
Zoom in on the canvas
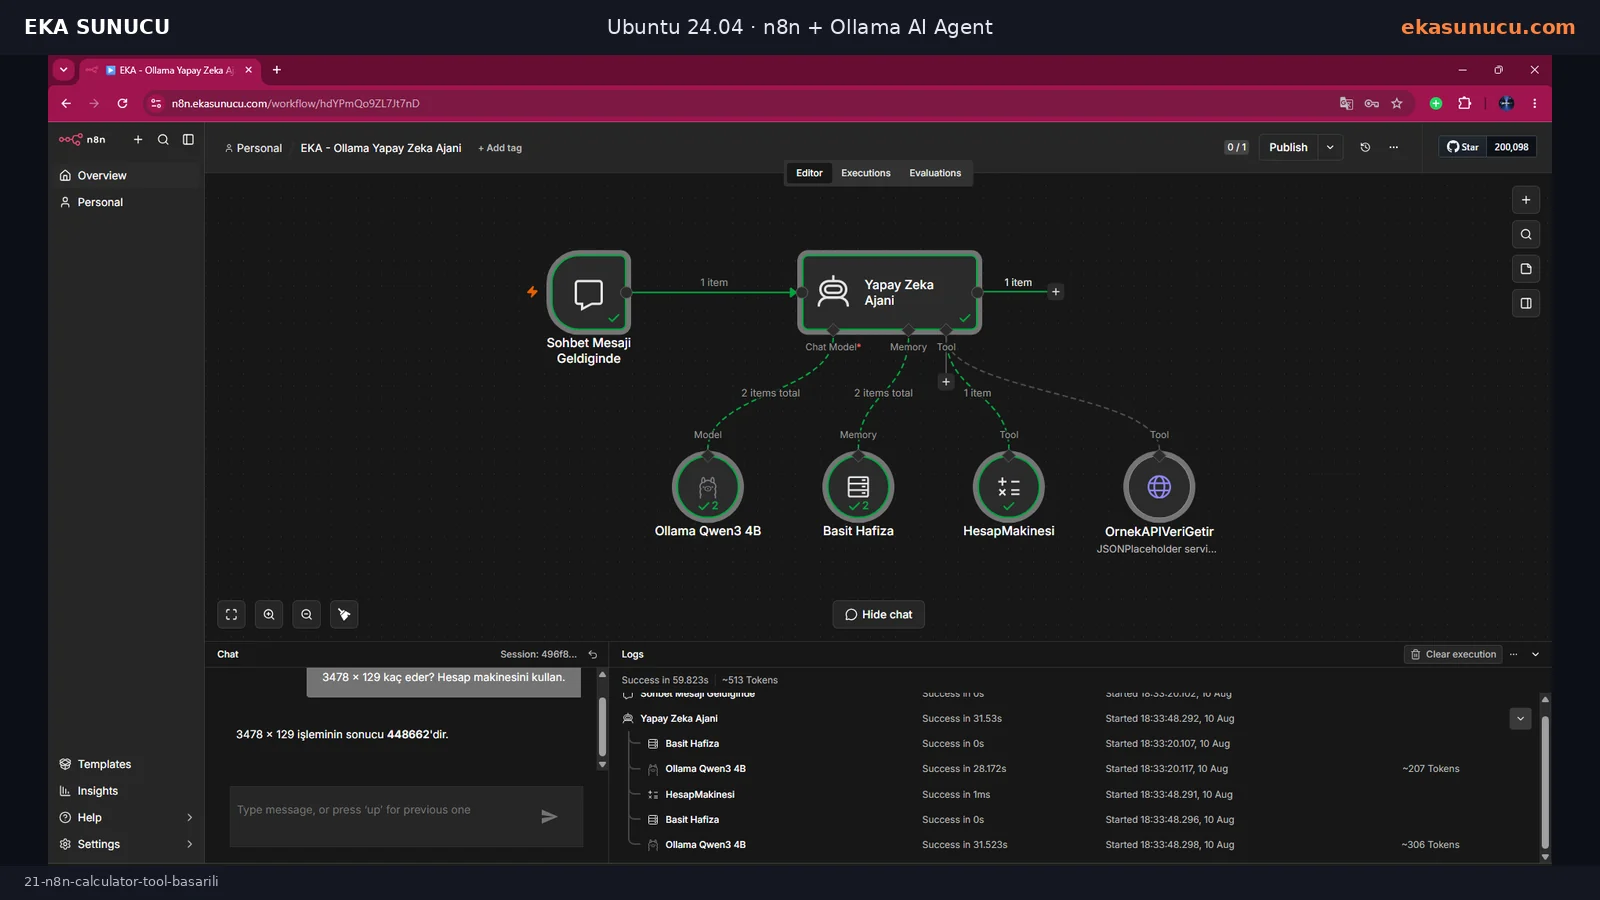269,615
